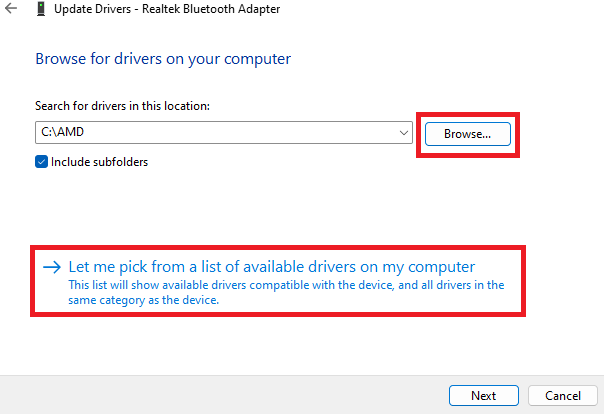Click the arrow icon beside Let me pick
The height and width of the screenshot is (414, 604).
51,267
